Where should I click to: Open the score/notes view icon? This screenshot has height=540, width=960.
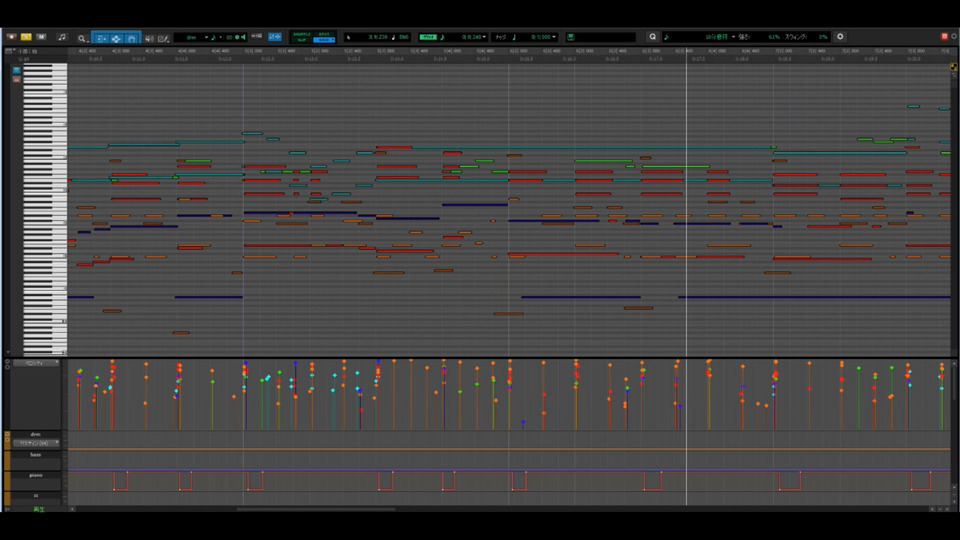tap(62, 37)
